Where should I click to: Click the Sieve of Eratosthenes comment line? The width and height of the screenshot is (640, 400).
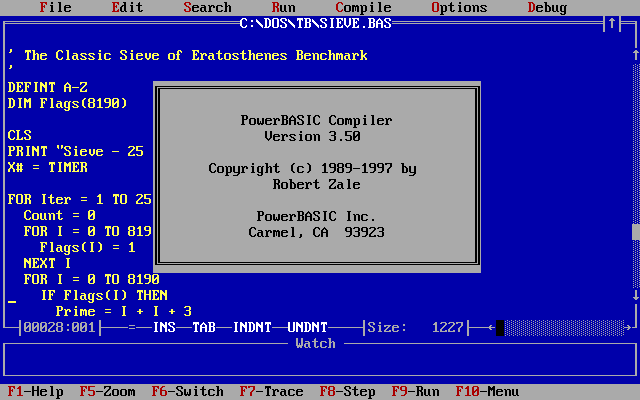[188, 55]
